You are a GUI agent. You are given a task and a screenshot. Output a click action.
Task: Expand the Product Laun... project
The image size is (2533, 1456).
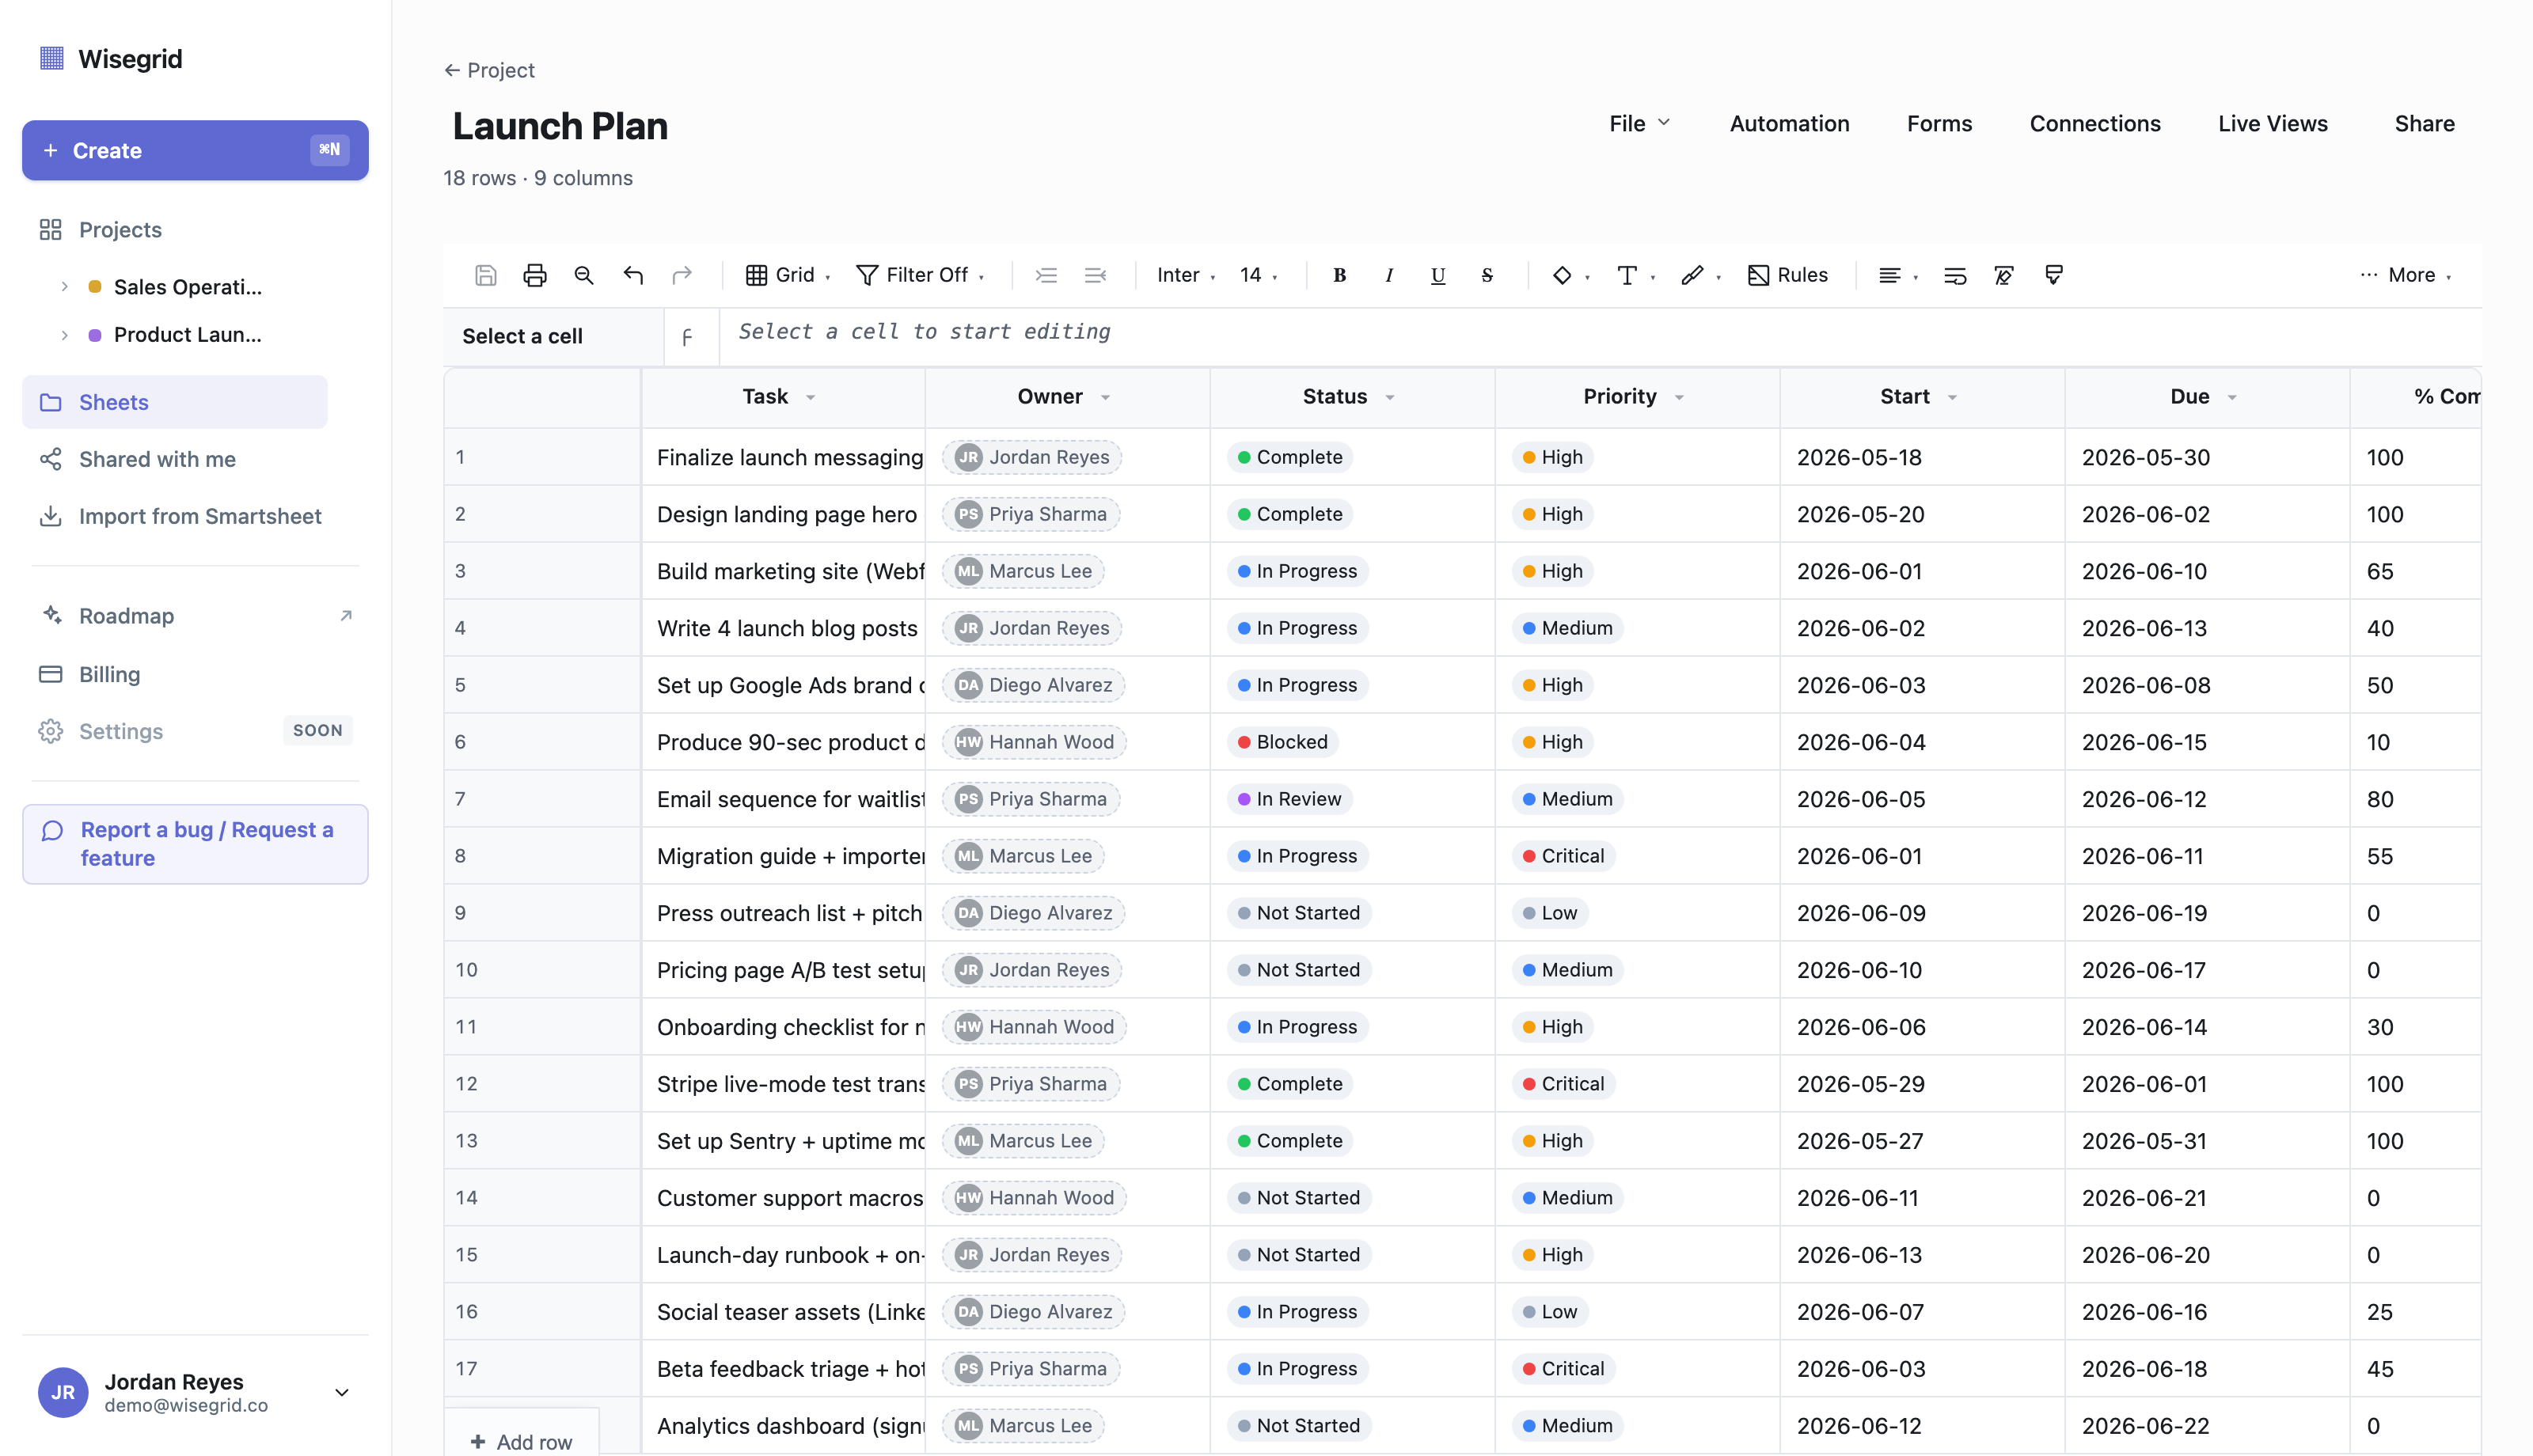(64, 335)
